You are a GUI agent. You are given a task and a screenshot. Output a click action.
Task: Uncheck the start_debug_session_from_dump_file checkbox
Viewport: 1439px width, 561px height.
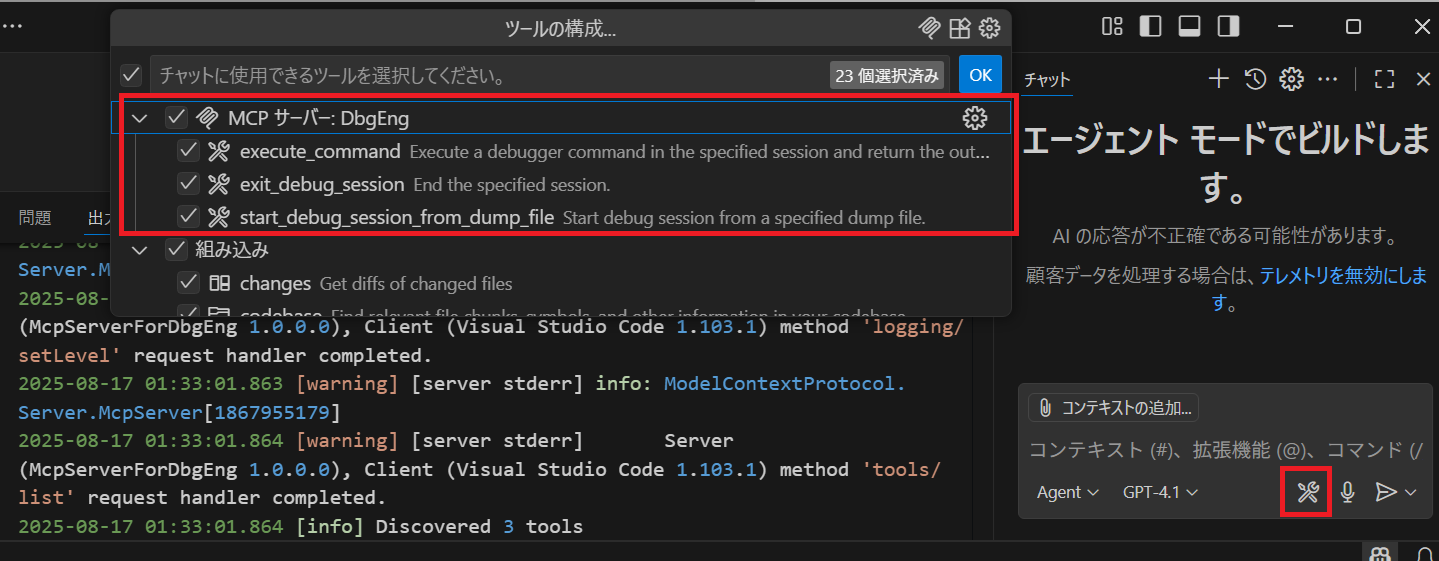[188, 216]
